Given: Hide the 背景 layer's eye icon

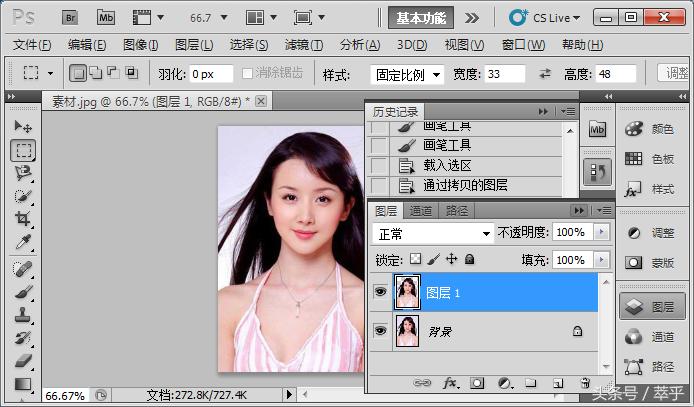Looking at the screenshot, I should [x=381, y=330].
